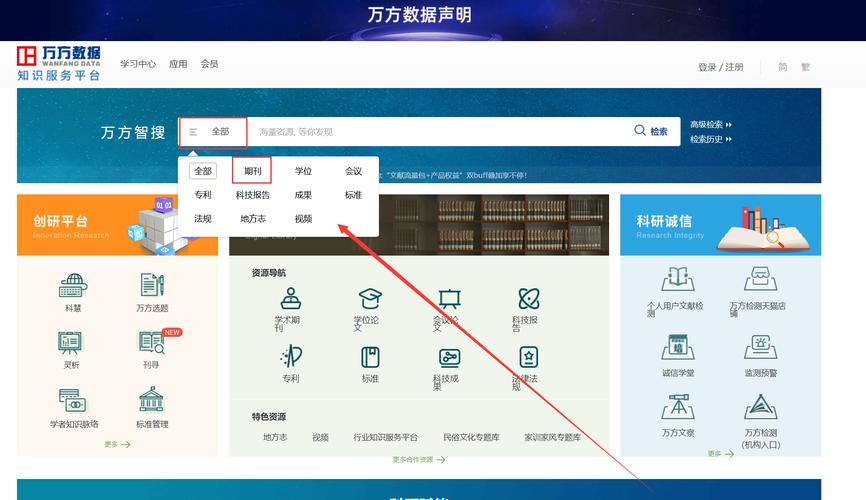Open the 会议论文 presentation board icon
This screenshot has height=500, width=866.
tap(450, 299)
